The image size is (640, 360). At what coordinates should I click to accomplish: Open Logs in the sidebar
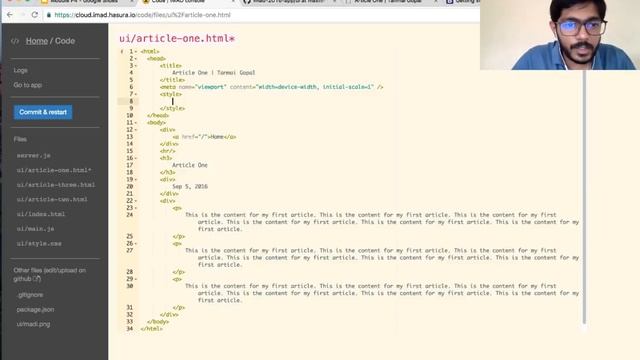tap(20, 70)
